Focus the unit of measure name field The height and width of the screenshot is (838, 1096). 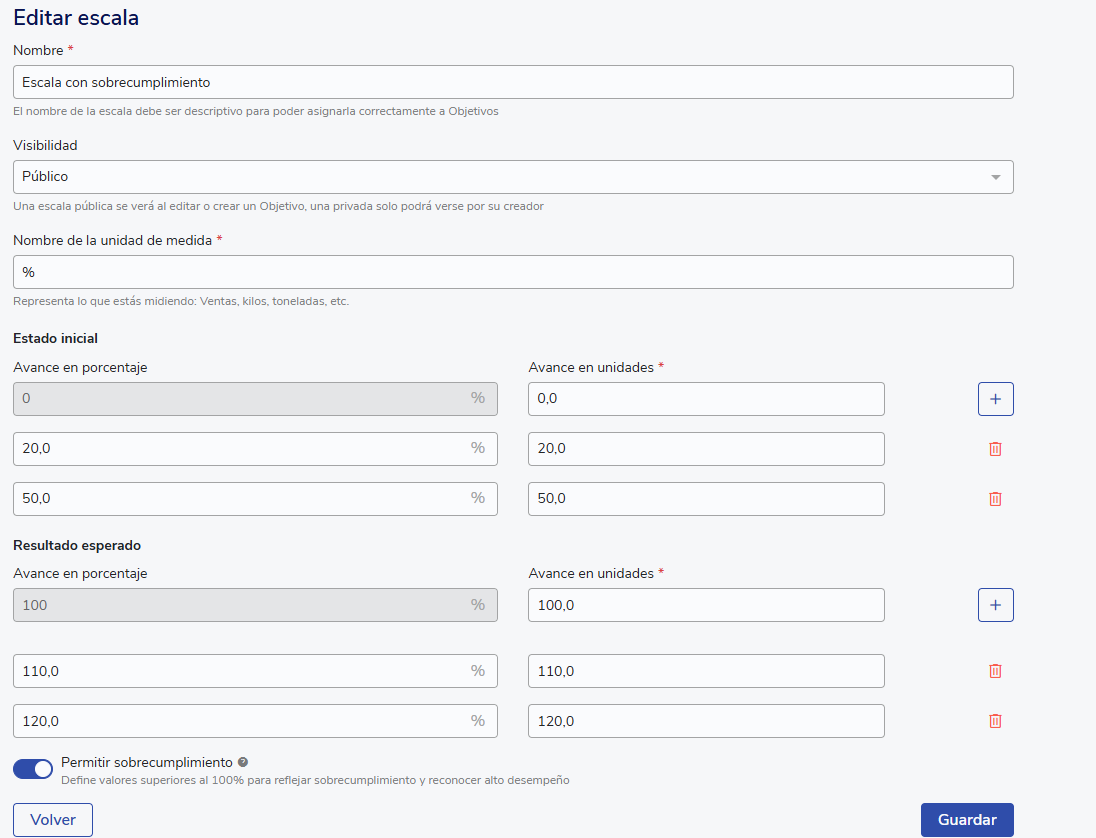coord(513,272)
